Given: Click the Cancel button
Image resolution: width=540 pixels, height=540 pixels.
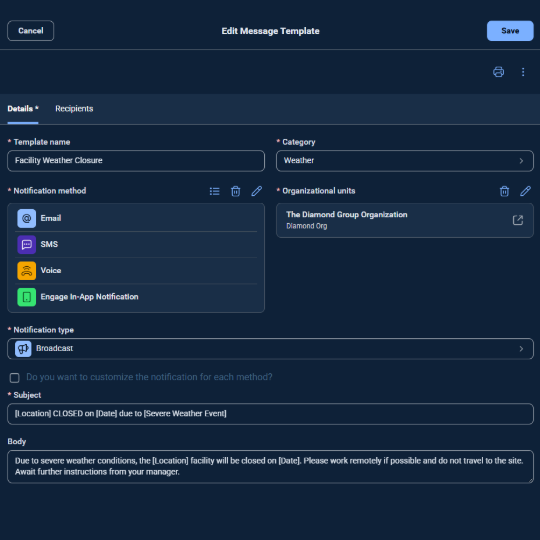Looking at the screenshot, I should [31, 31].
